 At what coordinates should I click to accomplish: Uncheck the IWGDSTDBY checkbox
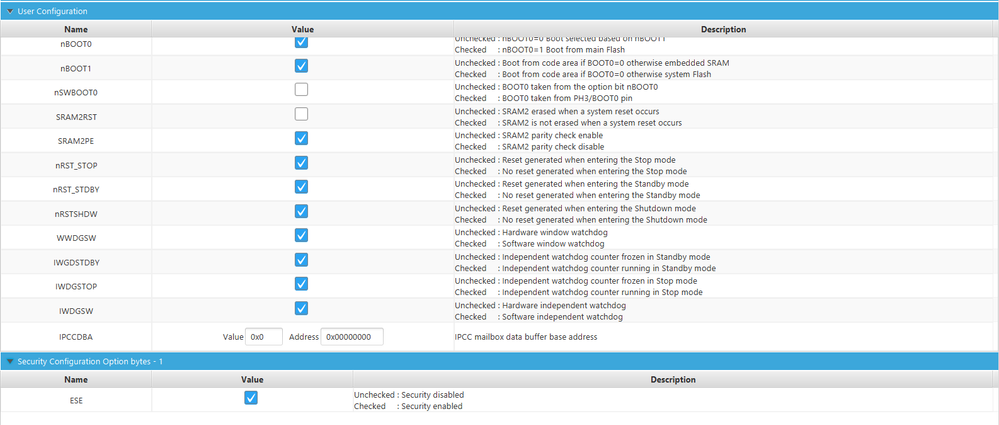(x=301, y=259)
